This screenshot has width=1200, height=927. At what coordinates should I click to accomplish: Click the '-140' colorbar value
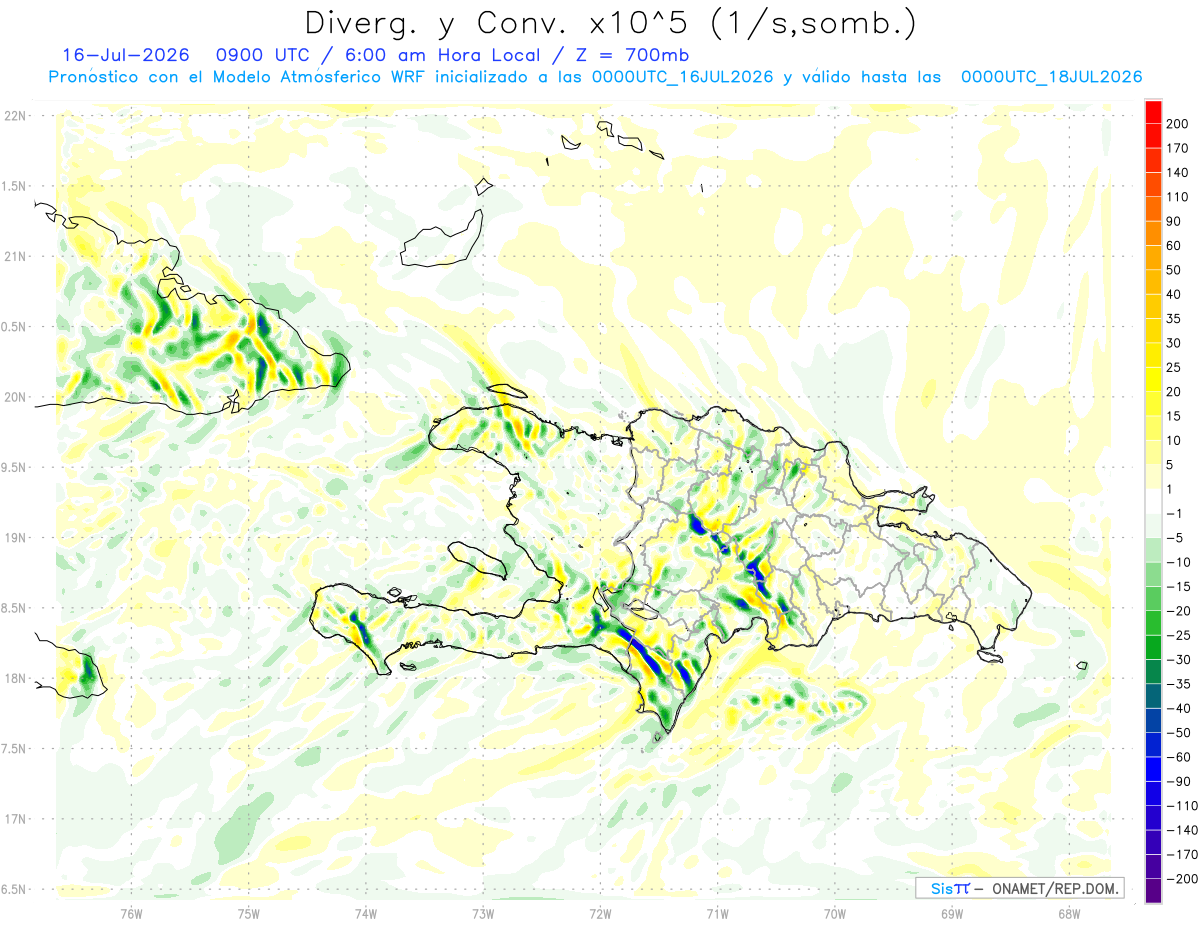click(x=1182, y=830)
